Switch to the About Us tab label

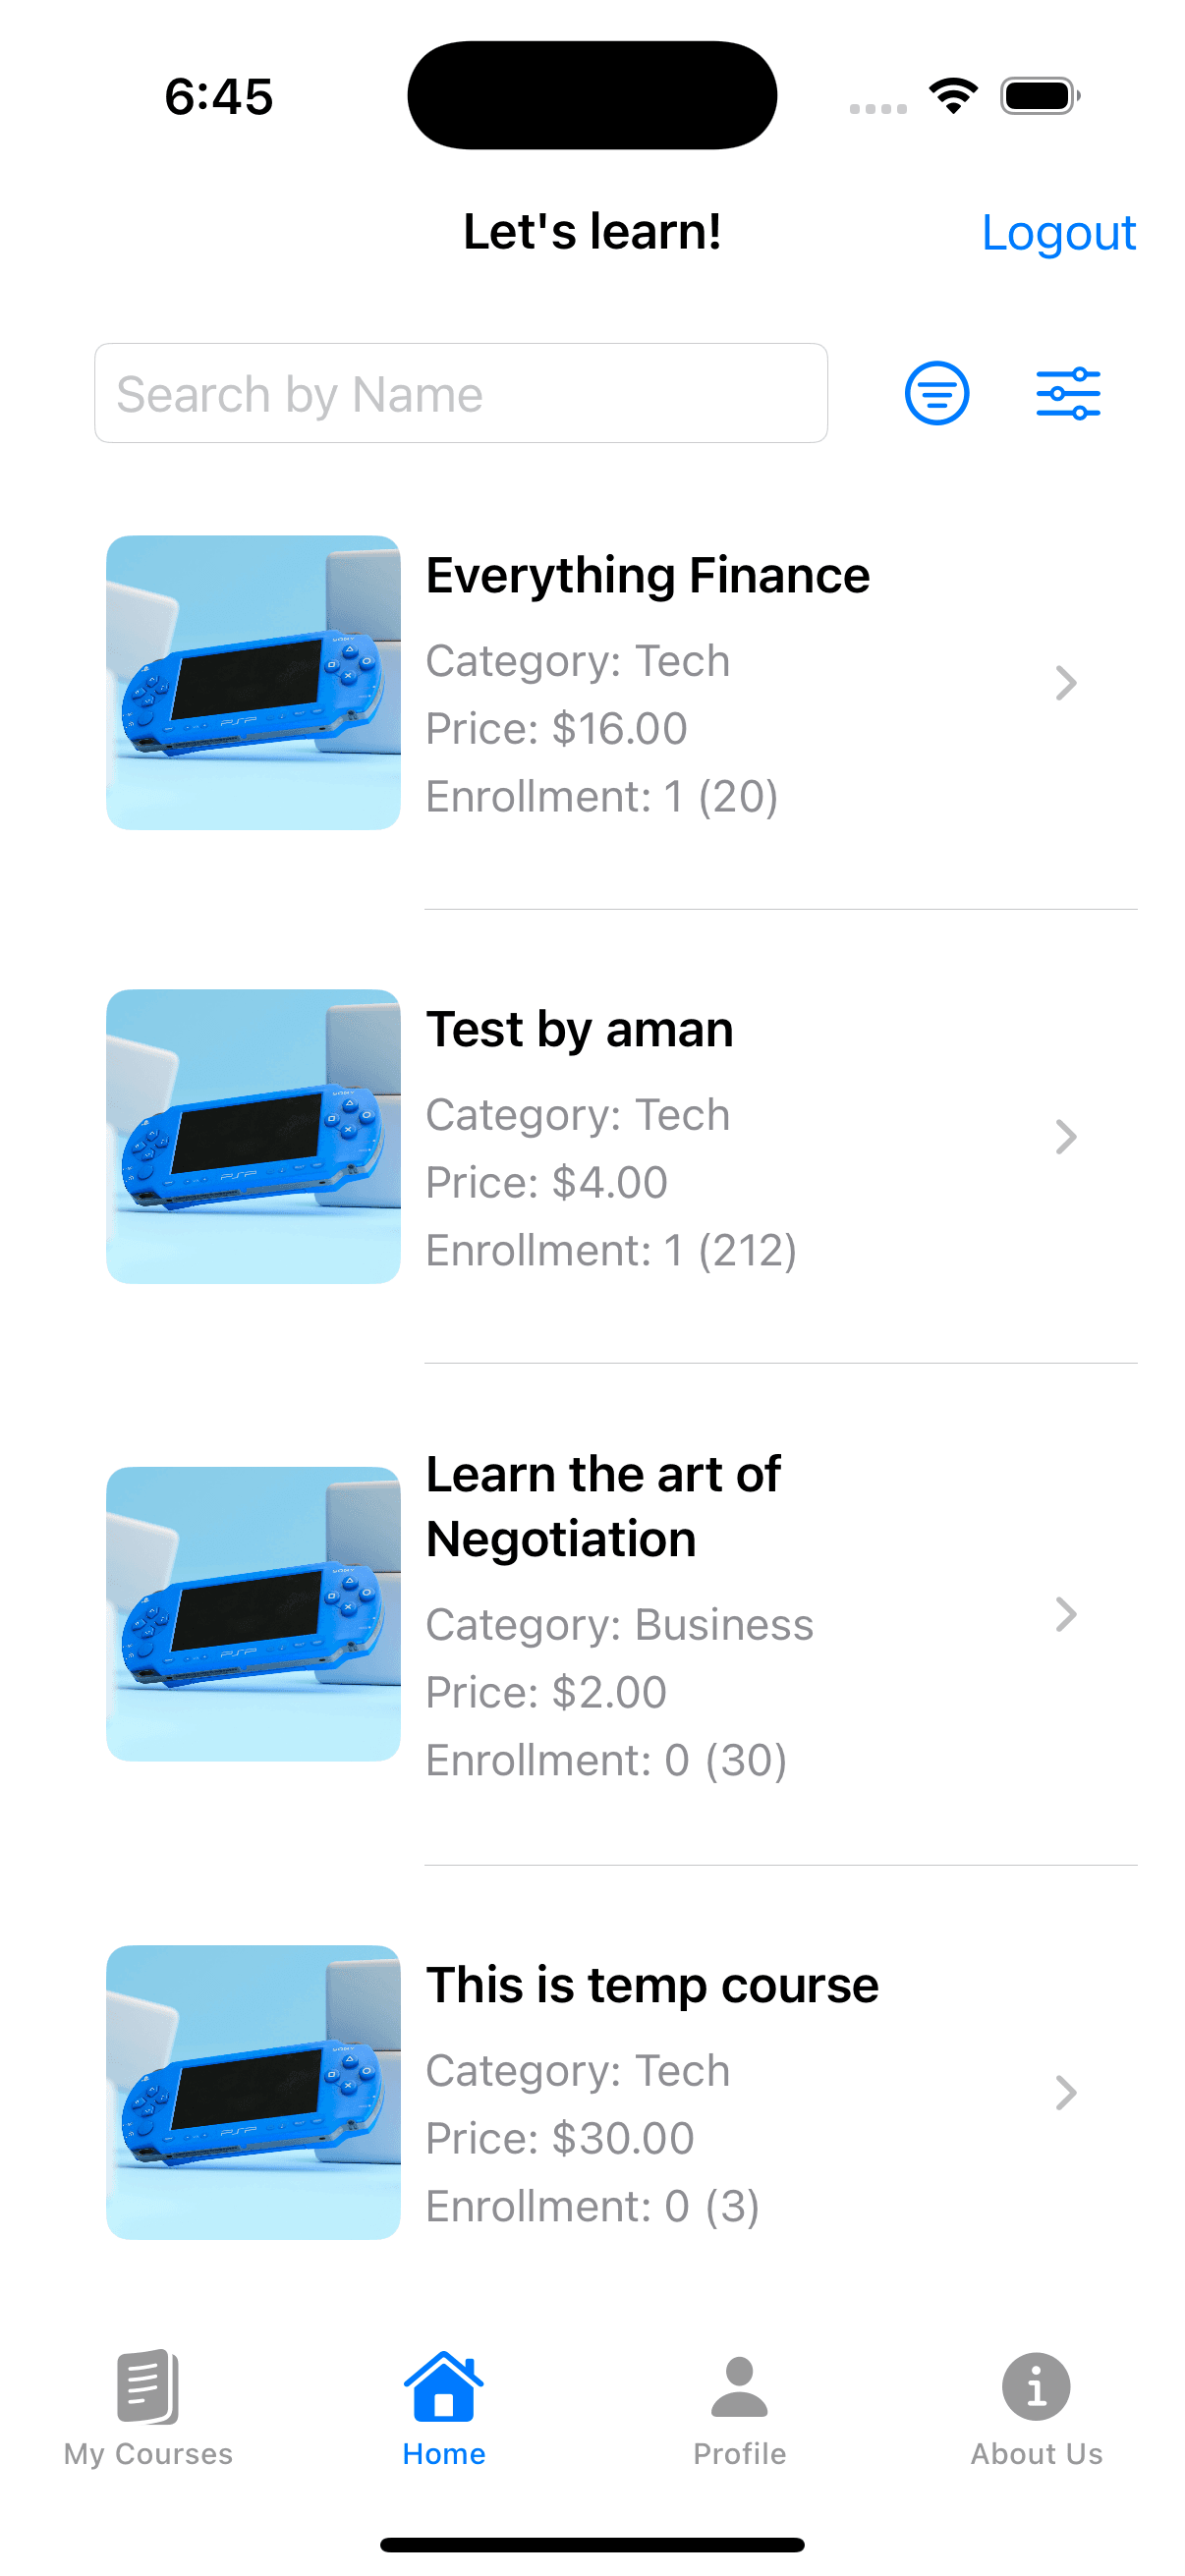(1036, 2454)
